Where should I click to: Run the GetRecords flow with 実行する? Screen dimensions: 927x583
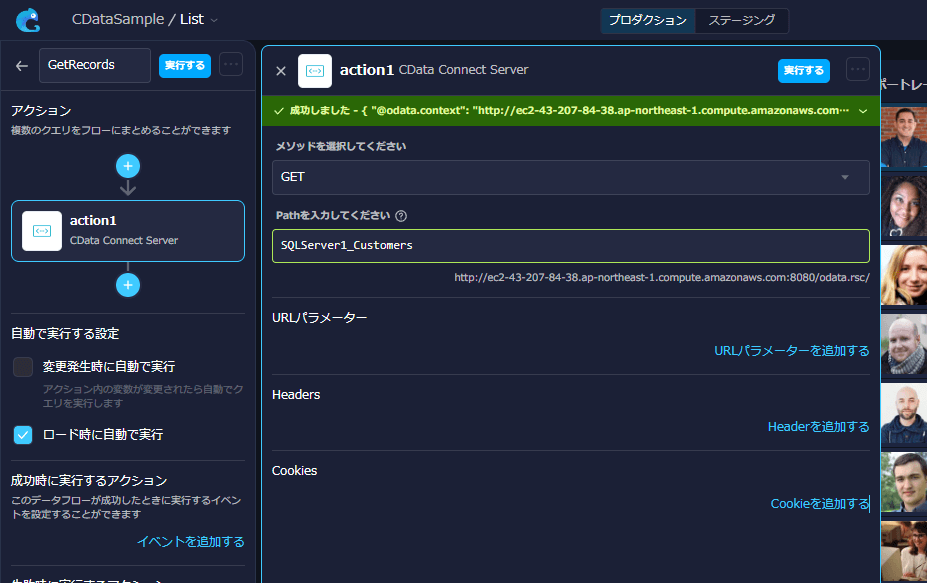point(184,65)
